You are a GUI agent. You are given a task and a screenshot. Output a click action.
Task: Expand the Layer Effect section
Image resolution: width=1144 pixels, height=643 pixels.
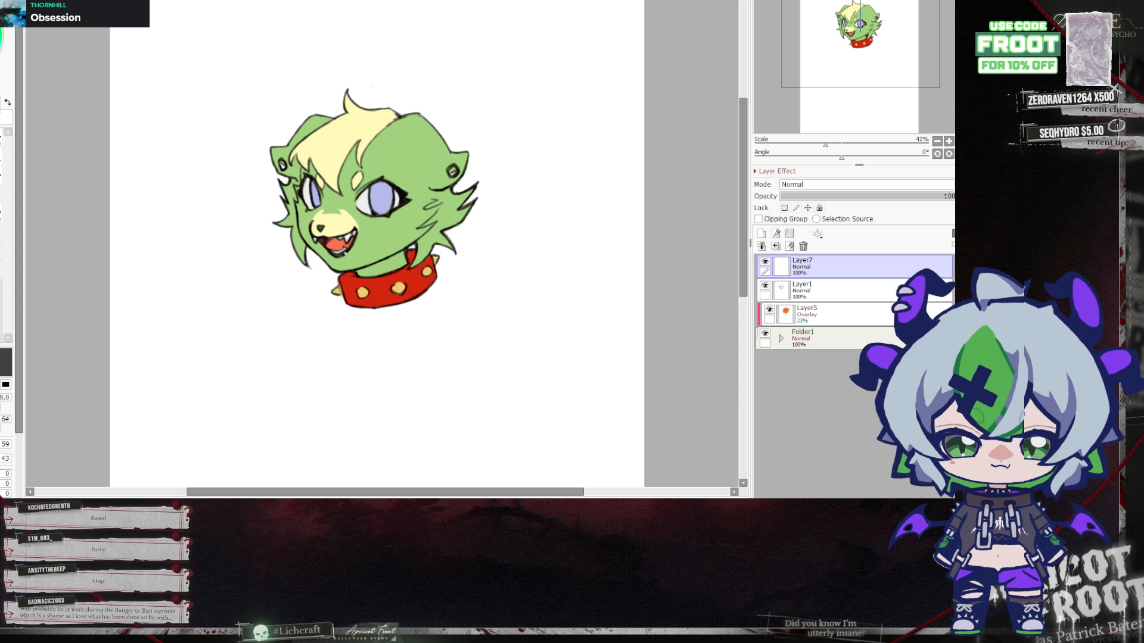775,171
